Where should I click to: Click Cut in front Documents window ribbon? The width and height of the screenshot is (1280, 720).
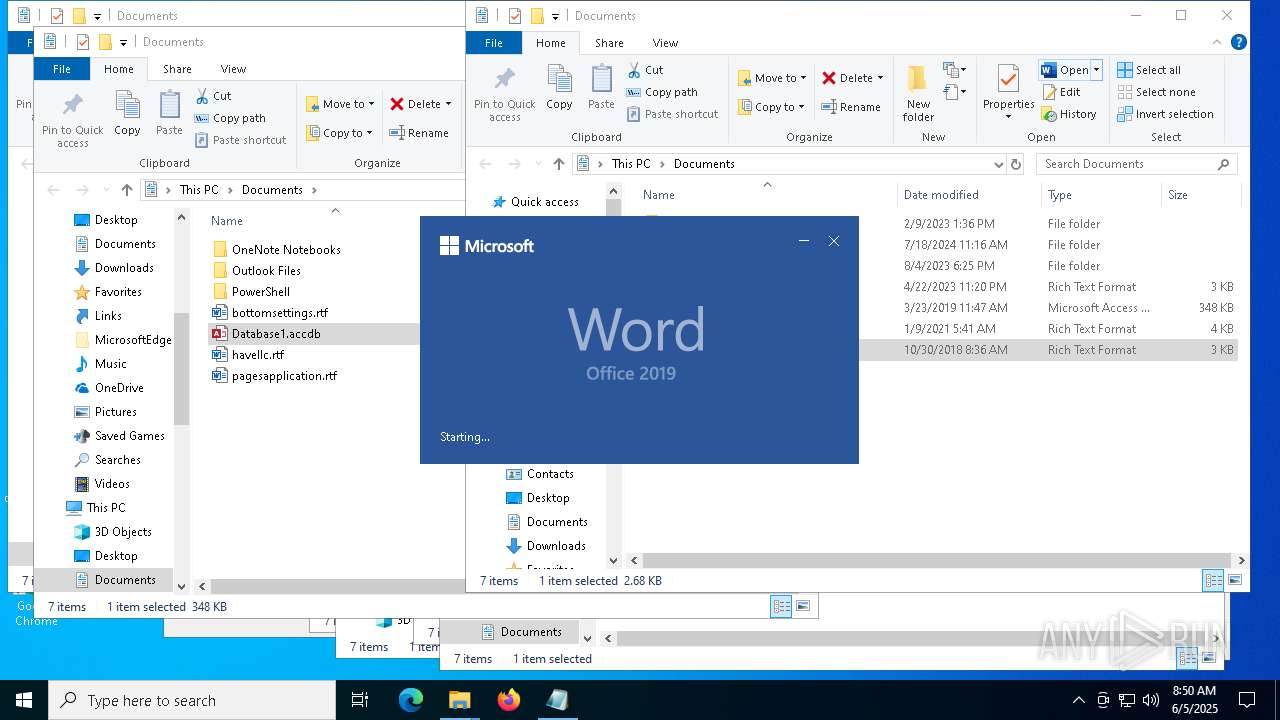645,70
